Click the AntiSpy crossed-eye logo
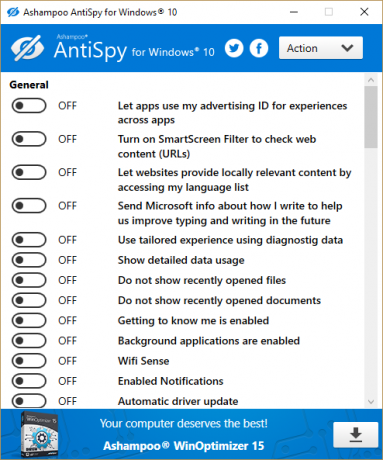Screen dimensions: 383x460 coord(27,48)
